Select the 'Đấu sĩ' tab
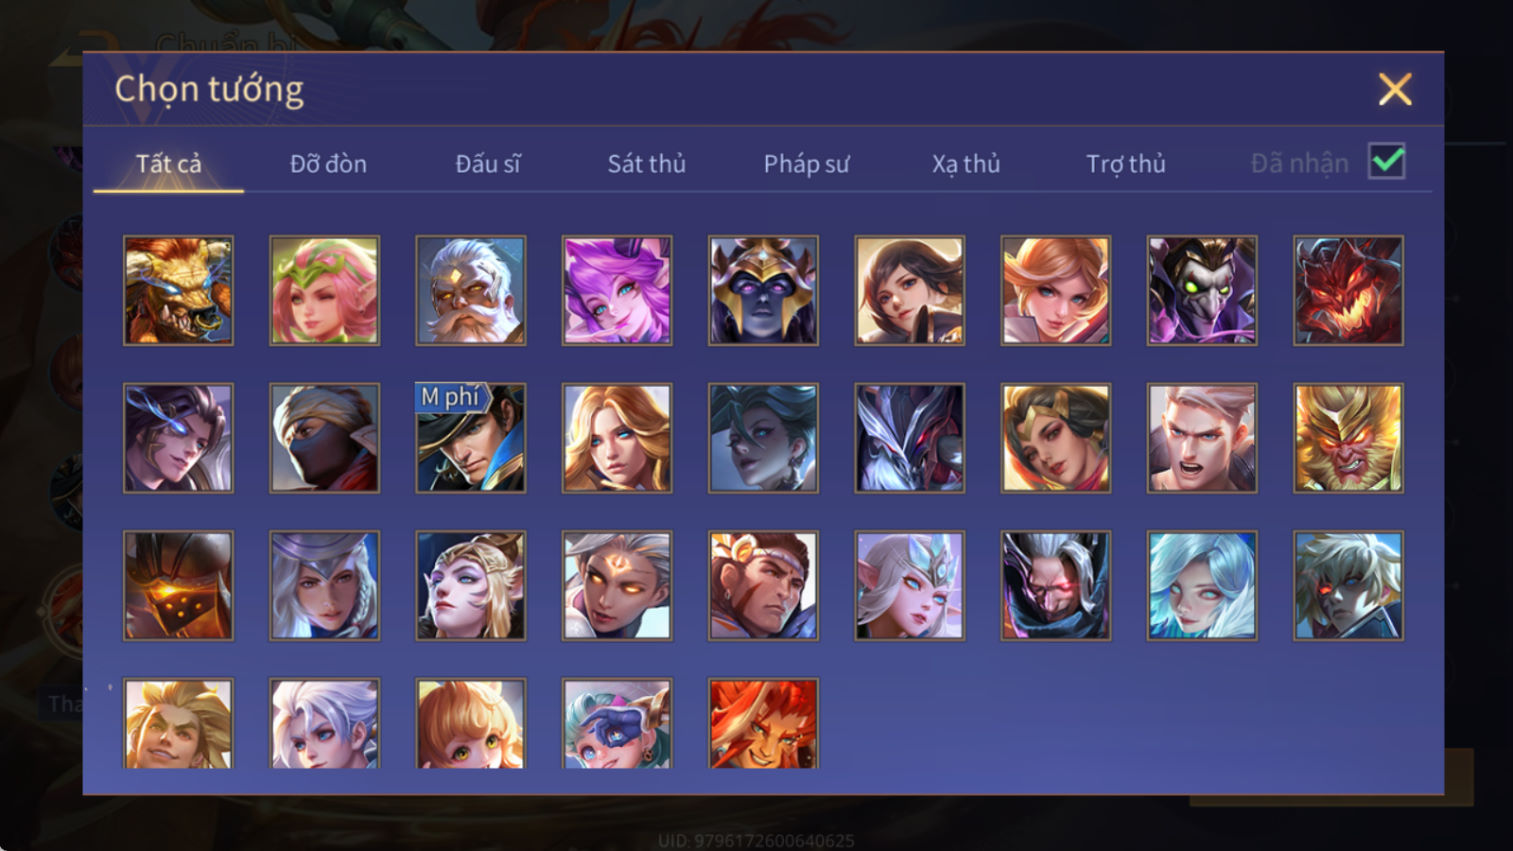This screenshot has width=1513, height=851. 487,164
